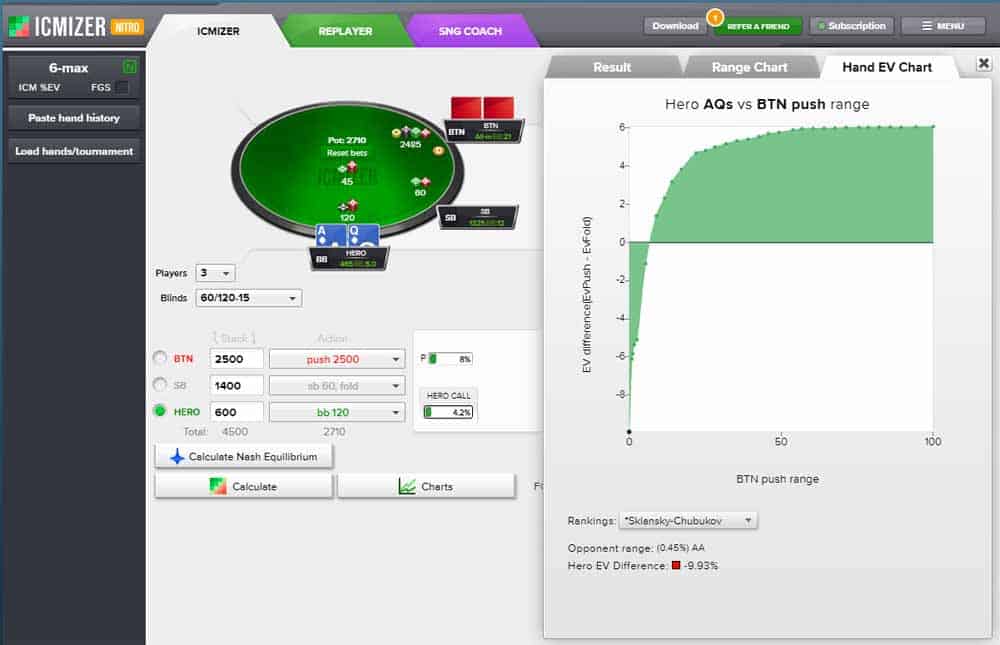
Task: Open SB action dropdown sb 60, fold
Action: point(337,386)
